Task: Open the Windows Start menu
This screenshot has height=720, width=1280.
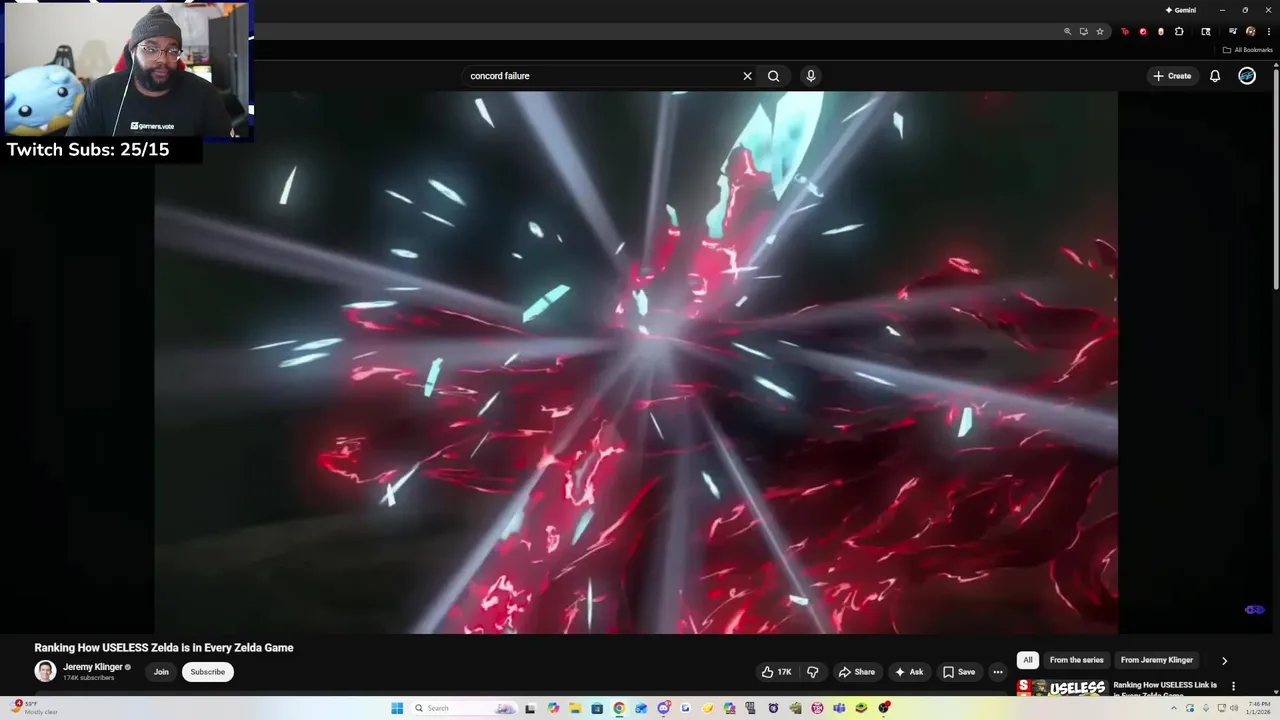Action: pos(397,708)
